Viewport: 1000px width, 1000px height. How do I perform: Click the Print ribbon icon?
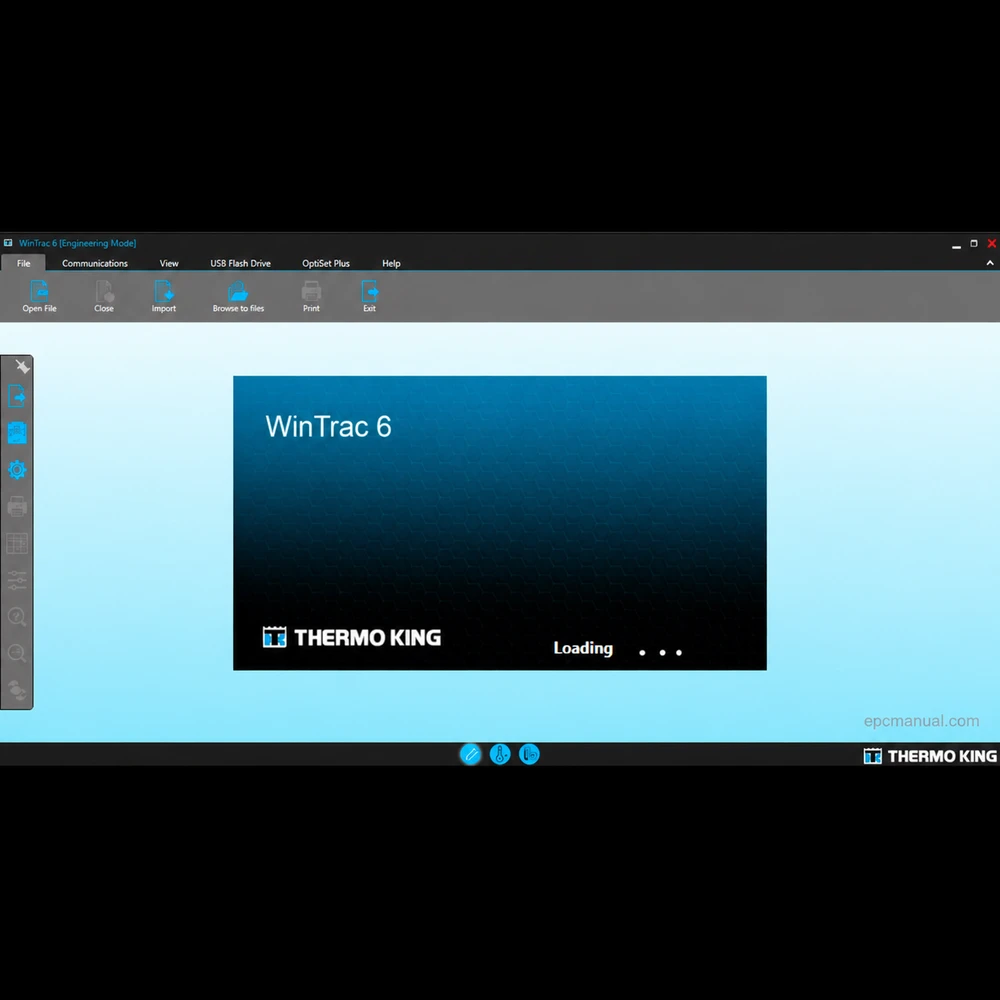311,291
